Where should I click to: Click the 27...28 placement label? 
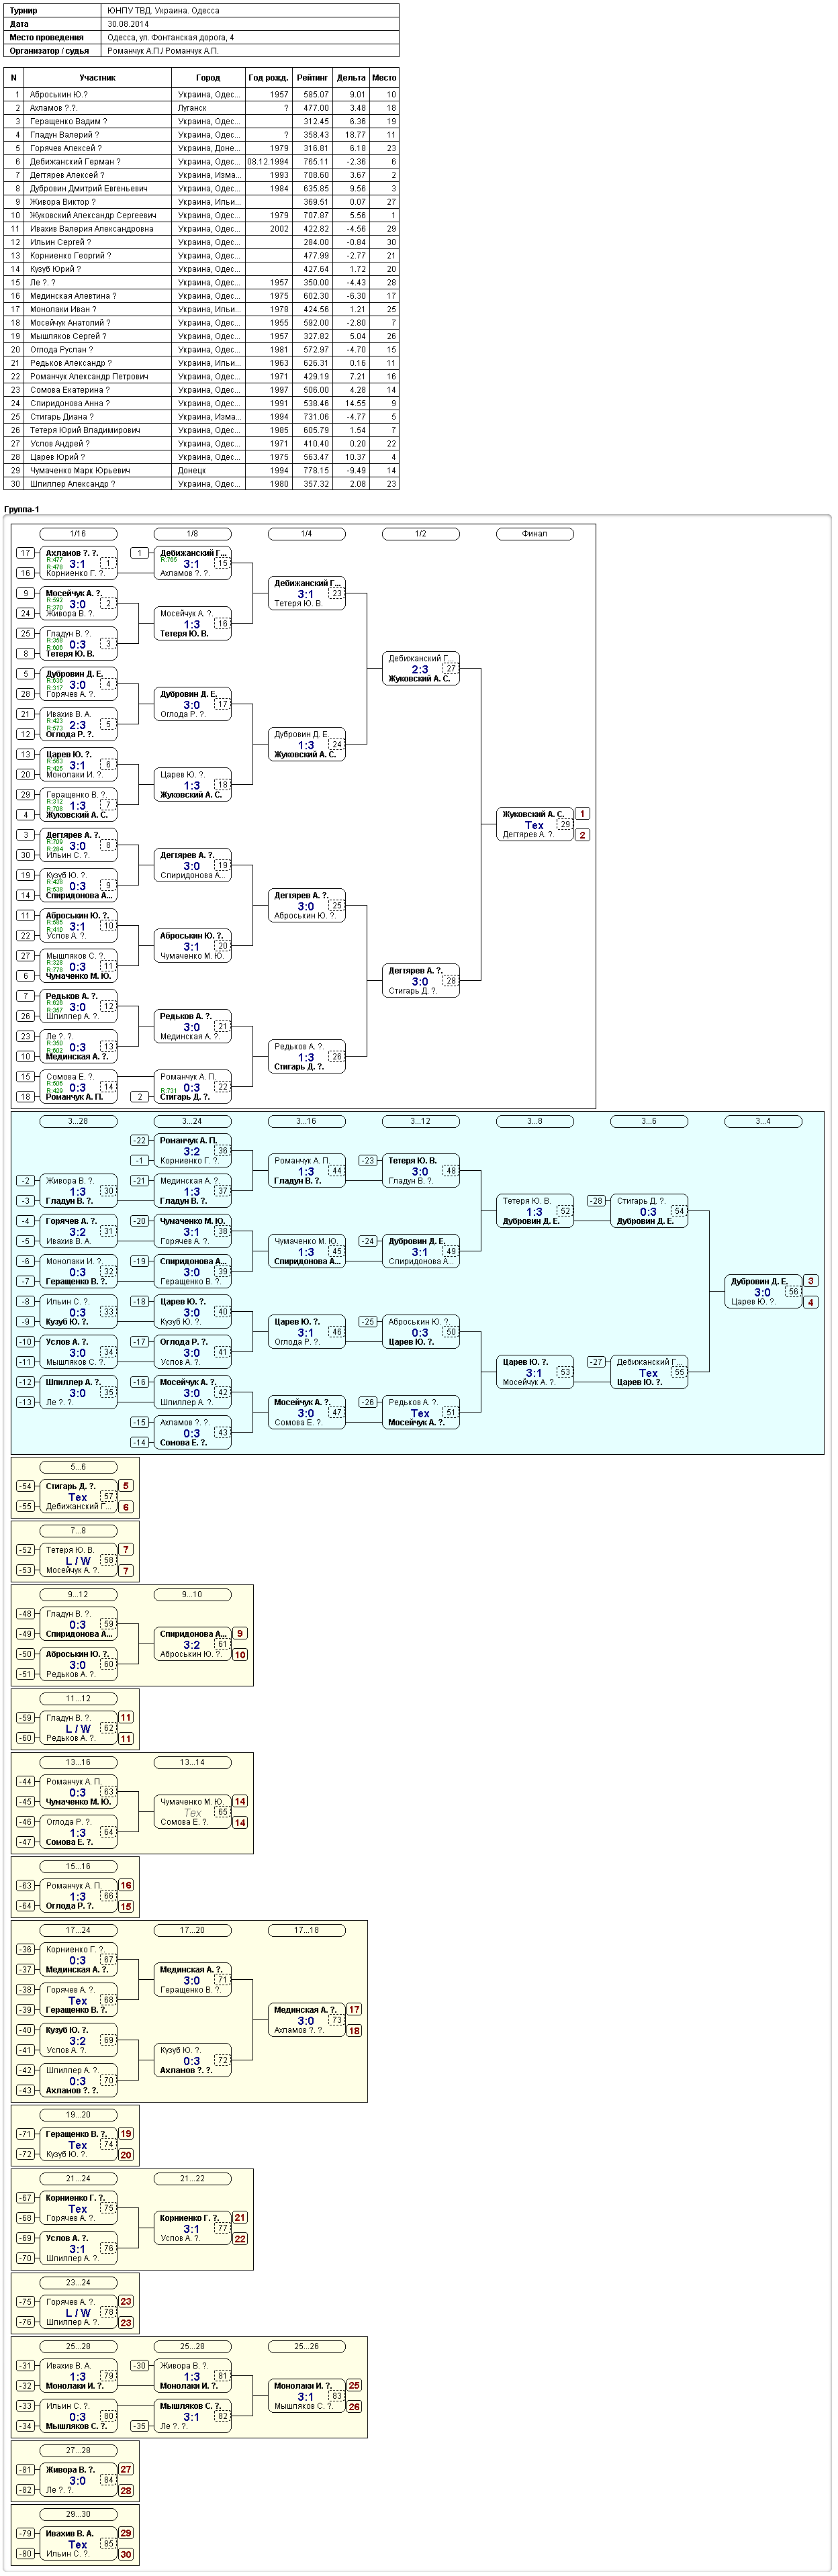pos(78,2451)
